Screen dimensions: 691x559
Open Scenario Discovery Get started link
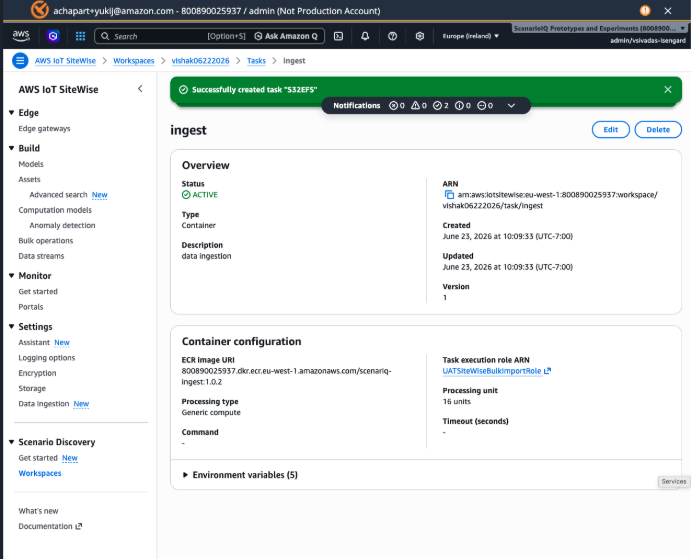point(38,458)
